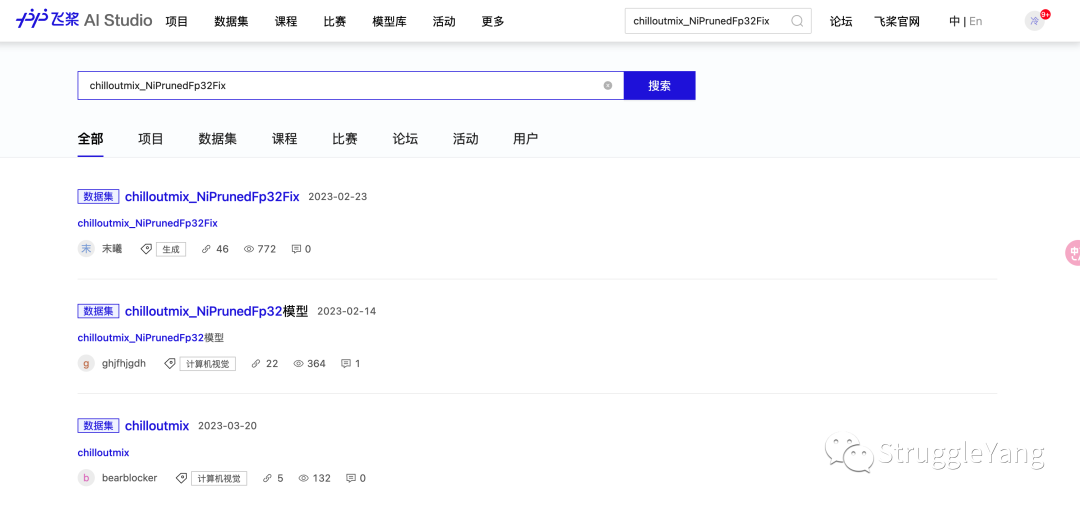
Task: Select the 全部 results tab
Action: (90, 138)
